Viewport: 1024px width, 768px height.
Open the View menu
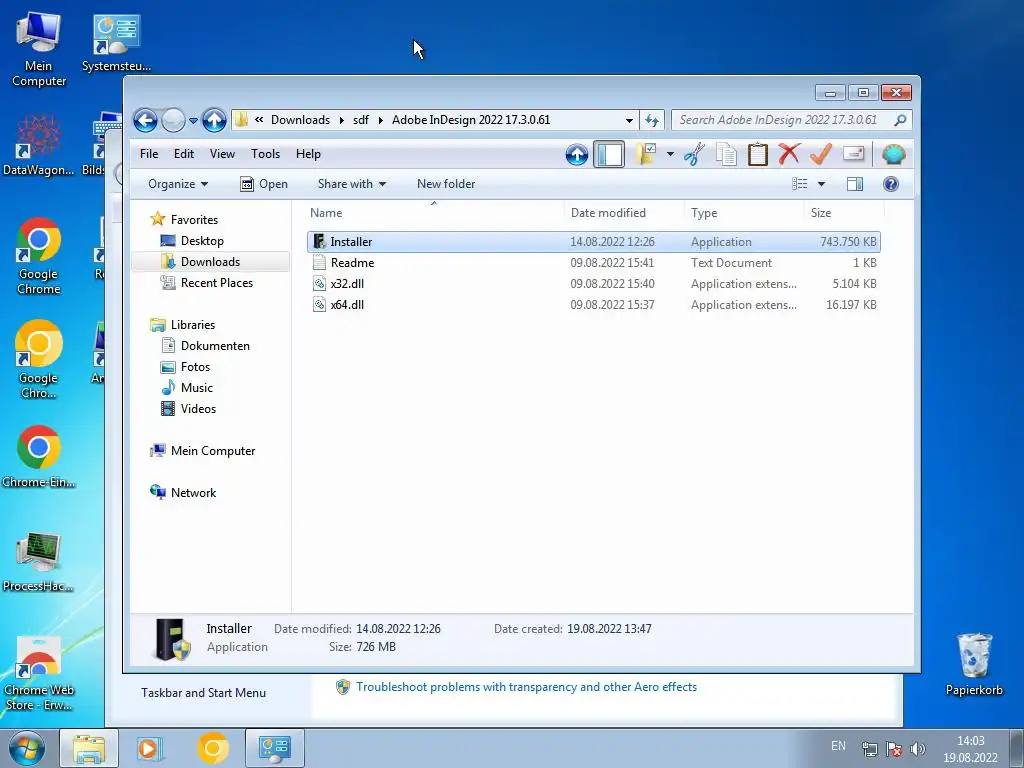(x=222, y=154)
